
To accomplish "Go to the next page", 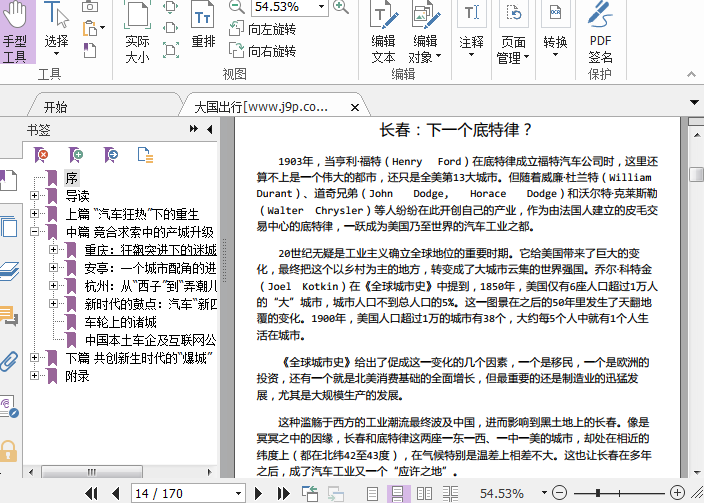I will [258, 494].
